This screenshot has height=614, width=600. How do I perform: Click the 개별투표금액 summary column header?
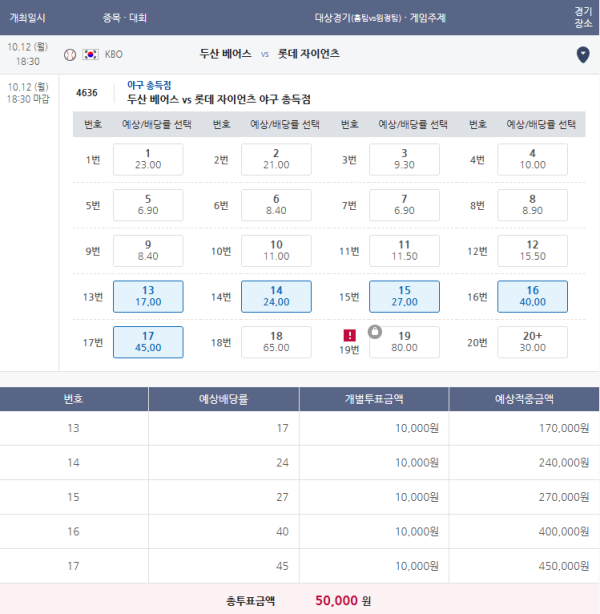(x=374, y=399)
